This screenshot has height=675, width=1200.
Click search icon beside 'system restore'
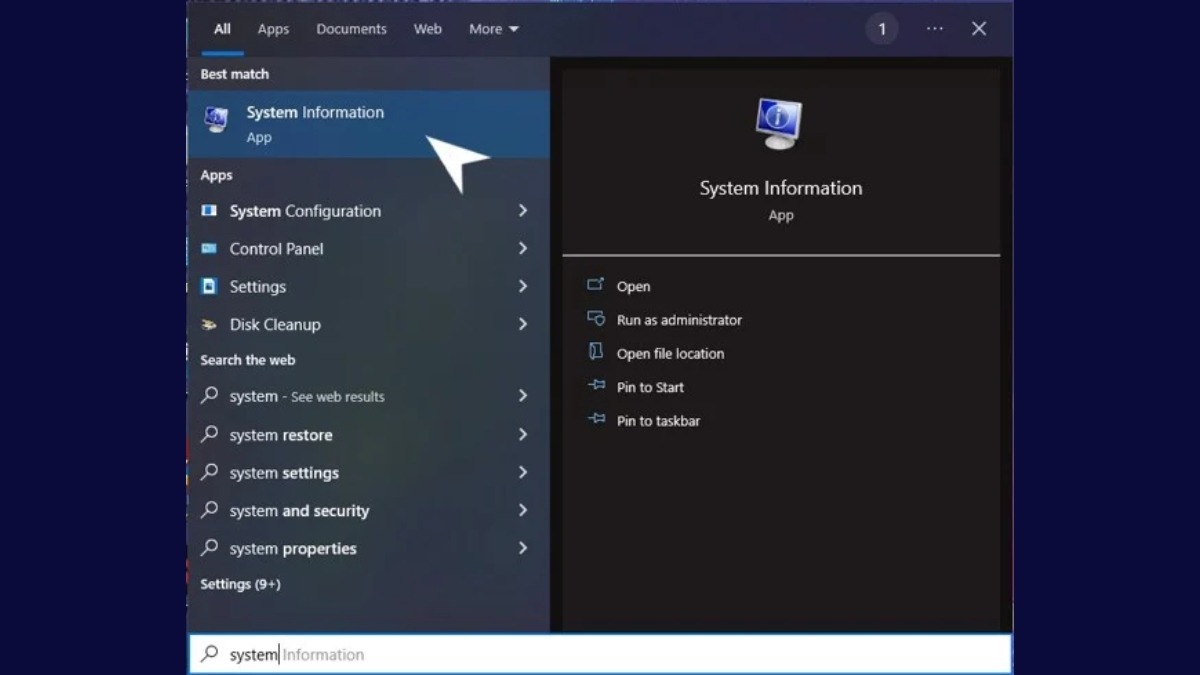[209, 434]
